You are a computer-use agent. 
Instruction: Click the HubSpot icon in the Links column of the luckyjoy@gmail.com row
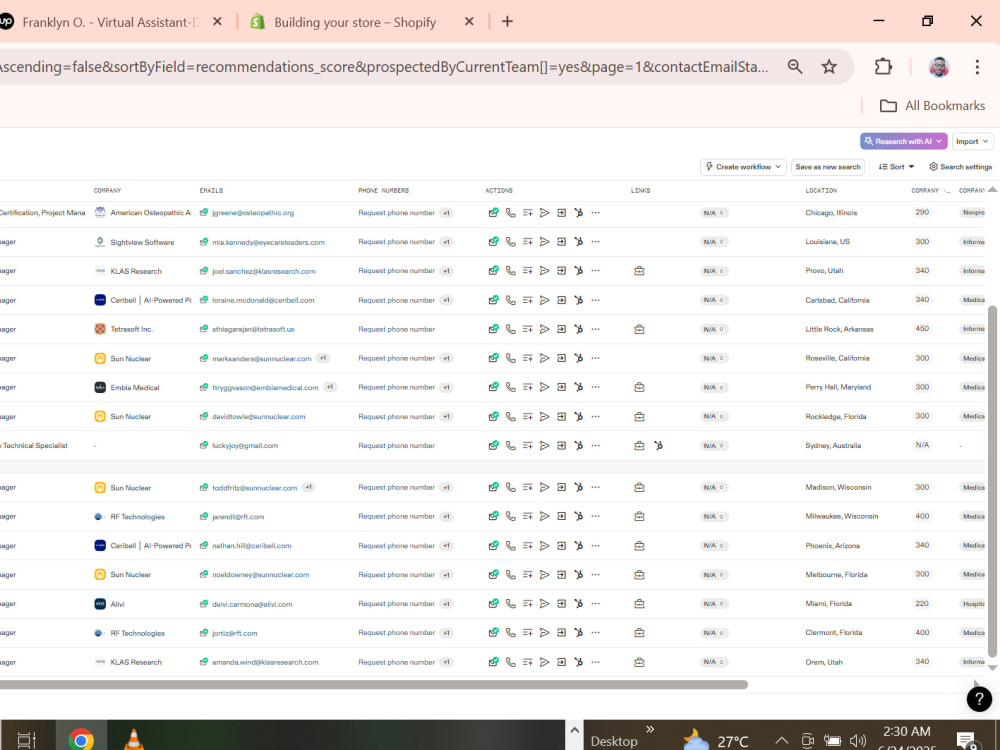[658, 446]
